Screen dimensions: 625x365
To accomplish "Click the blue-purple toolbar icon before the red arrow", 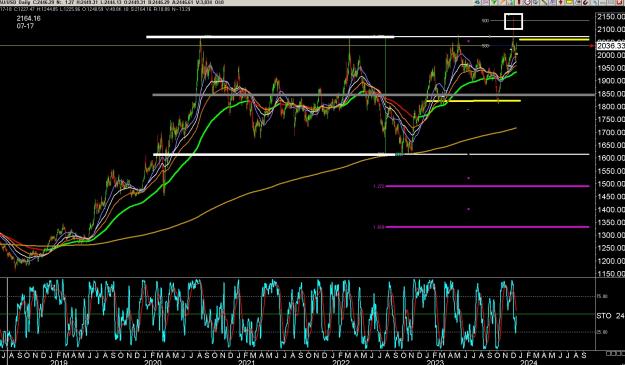I will (552, 2).
